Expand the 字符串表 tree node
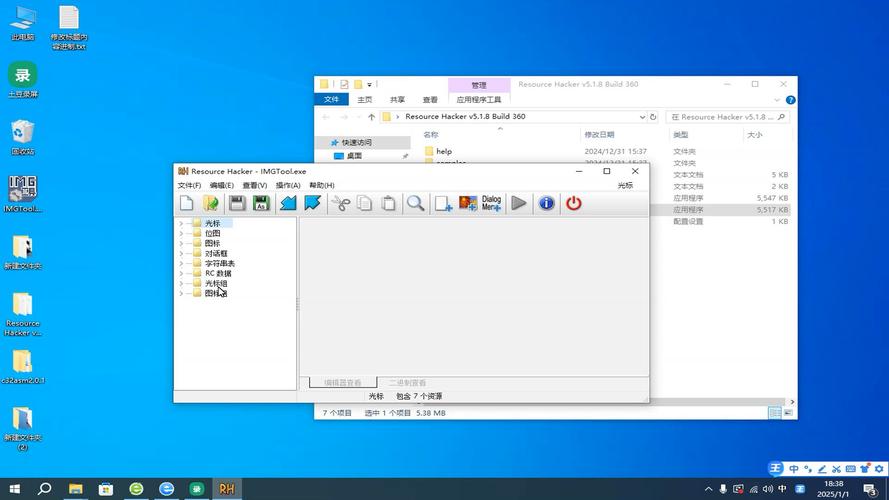 [x=182, y=263]
